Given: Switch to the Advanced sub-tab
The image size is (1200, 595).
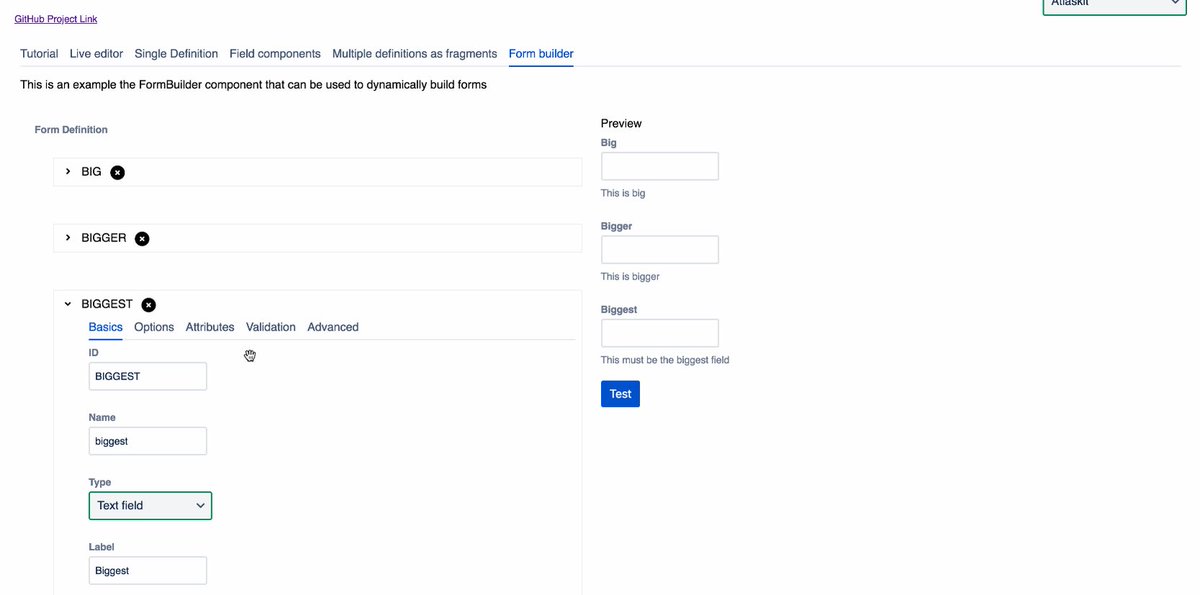Looking at the screenshot, I should click(x=333, y=327).
